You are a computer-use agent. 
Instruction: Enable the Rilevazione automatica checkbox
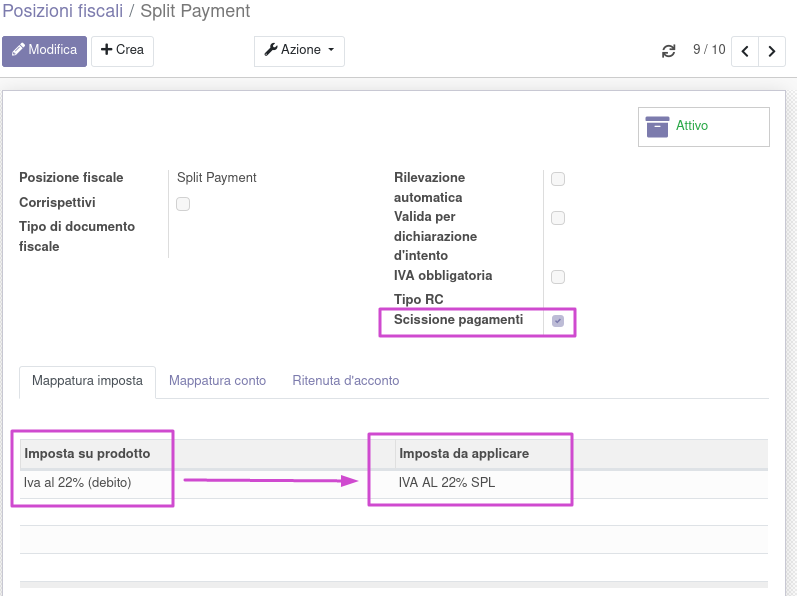(x=558, y=179)
